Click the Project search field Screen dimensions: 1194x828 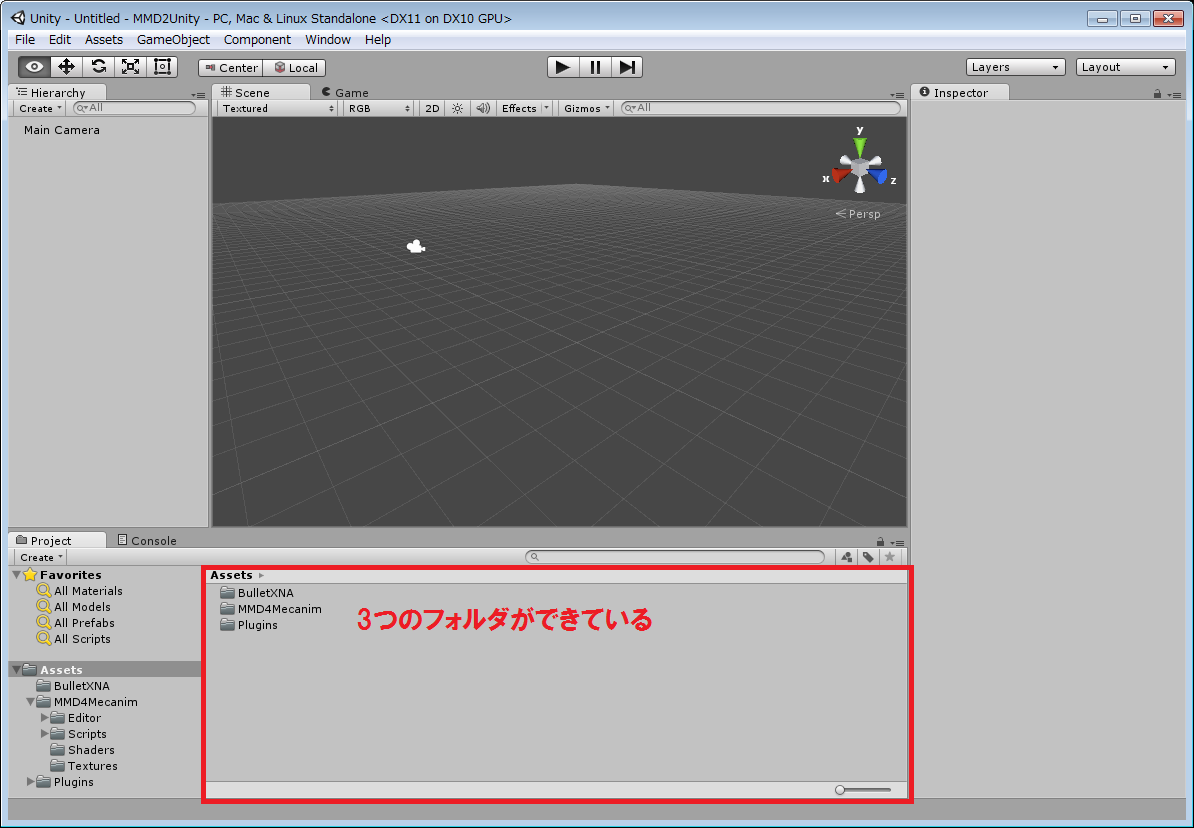pyautogui.click(x=675, y=557)
